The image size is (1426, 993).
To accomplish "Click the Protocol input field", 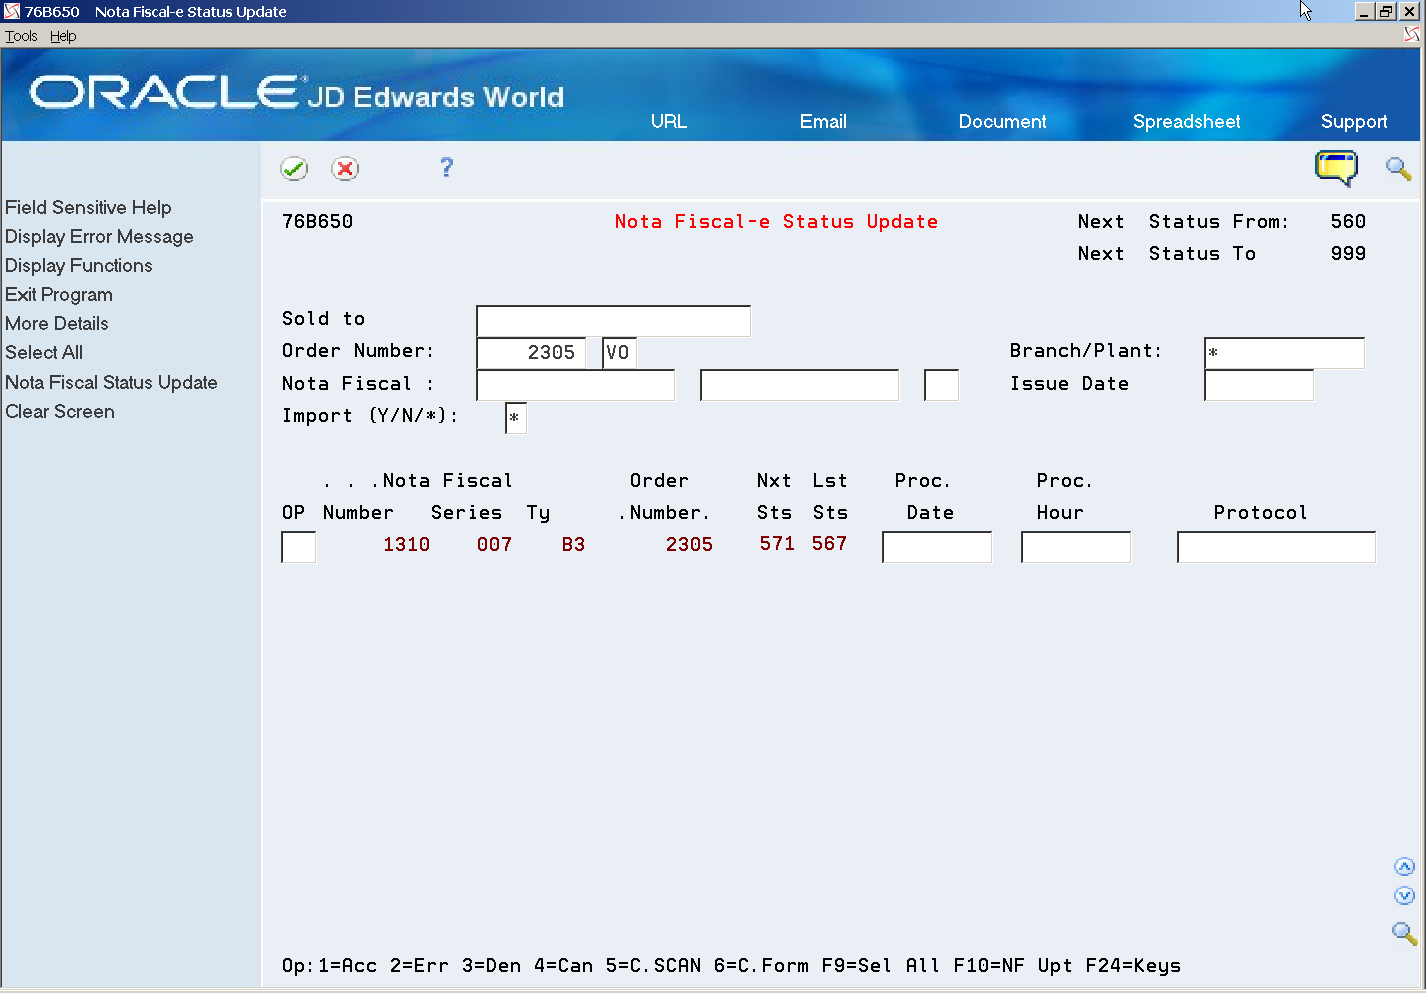I will (x=1277, y=547).
